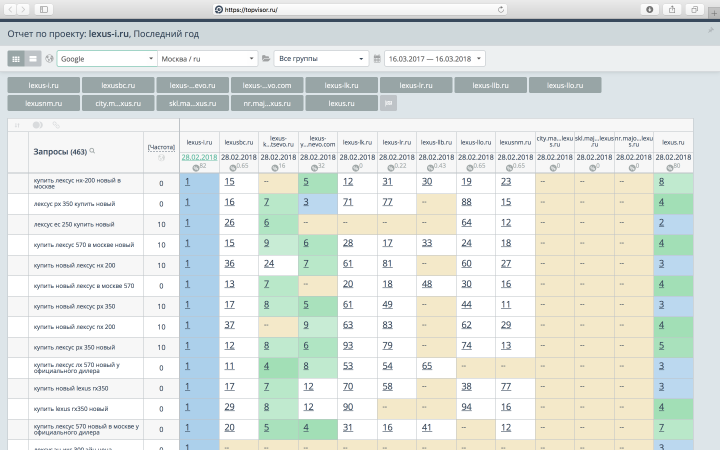
Task: Click the link chain icon above queries
Action: click(x=56, y=125)
